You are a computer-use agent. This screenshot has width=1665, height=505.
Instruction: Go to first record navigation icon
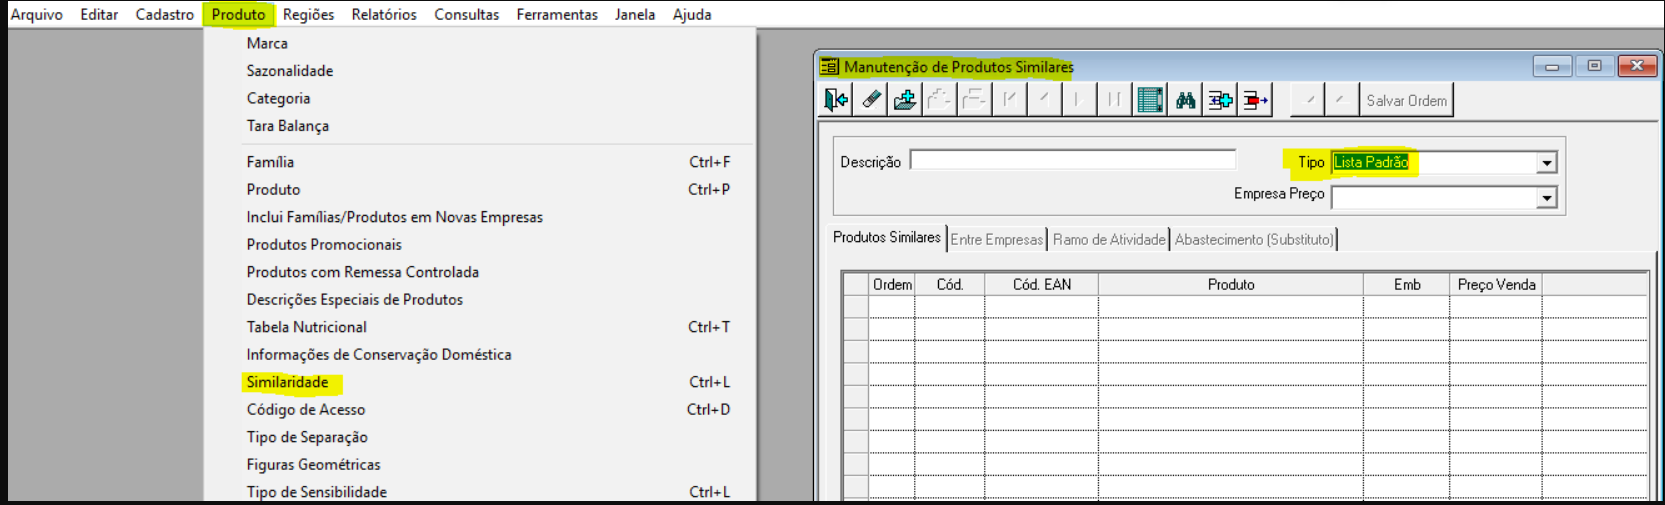[x=1009, y=100]
